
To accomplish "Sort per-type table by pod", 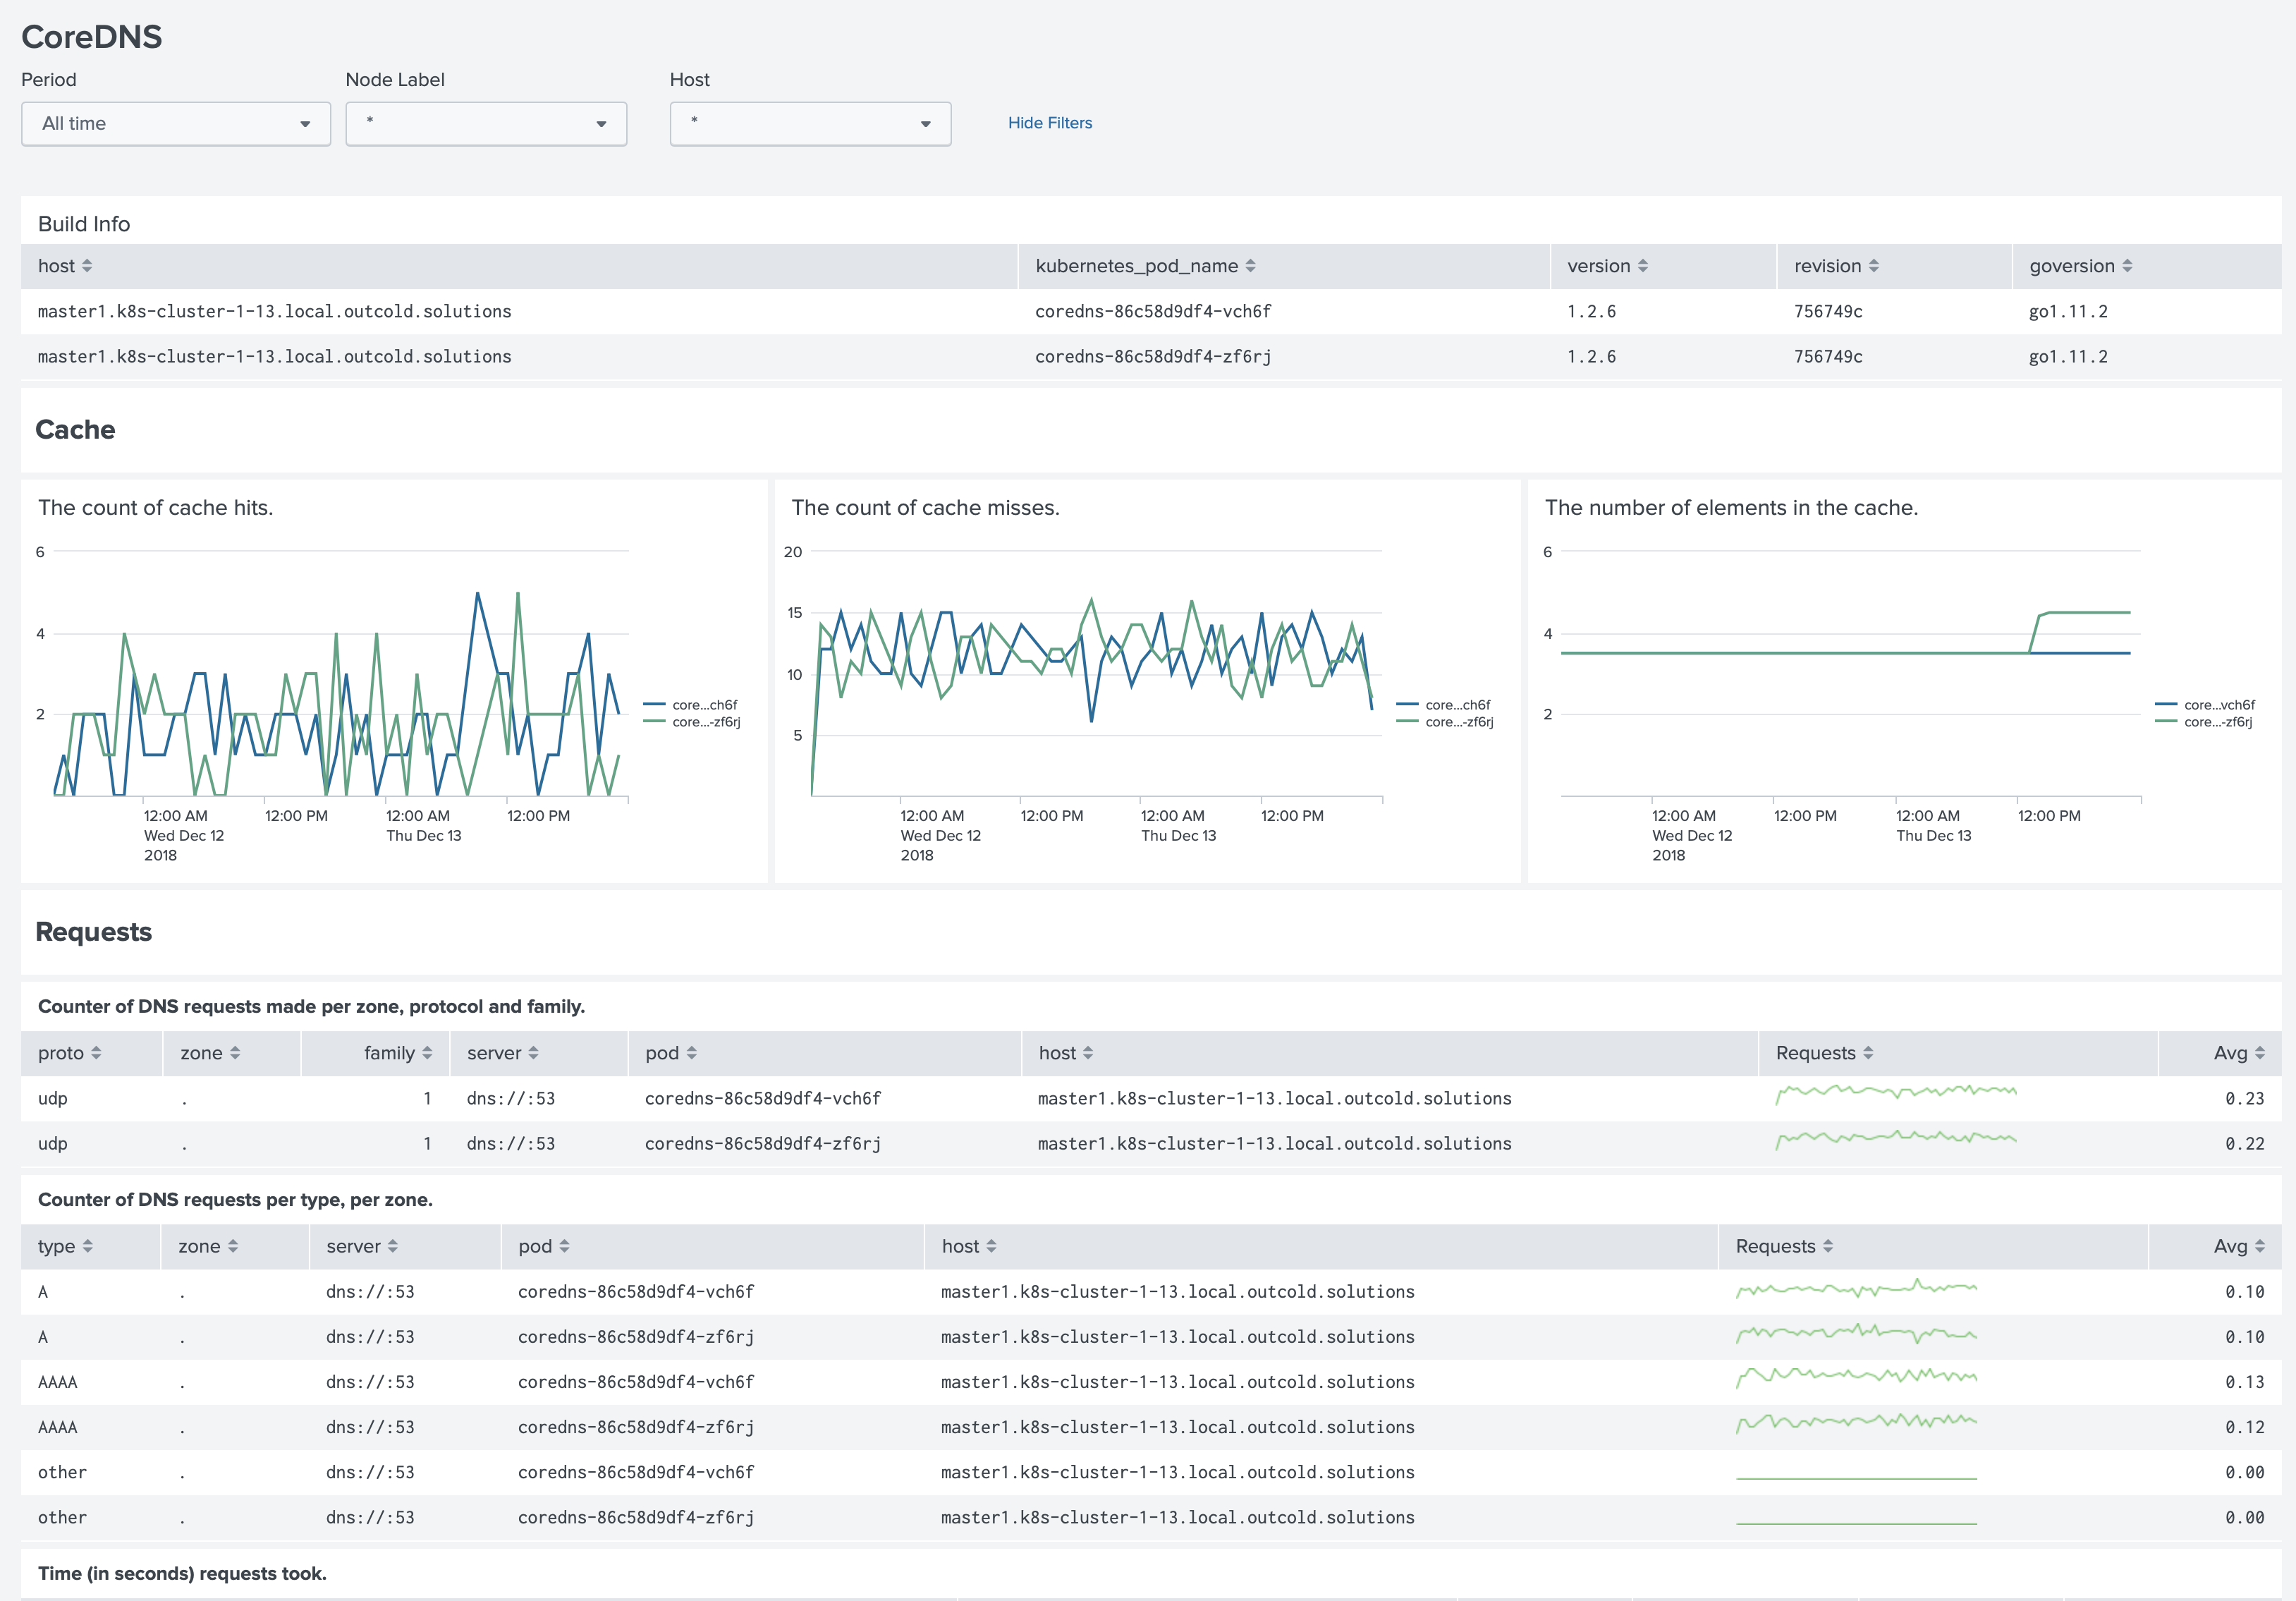I will tap(544, 1246).
